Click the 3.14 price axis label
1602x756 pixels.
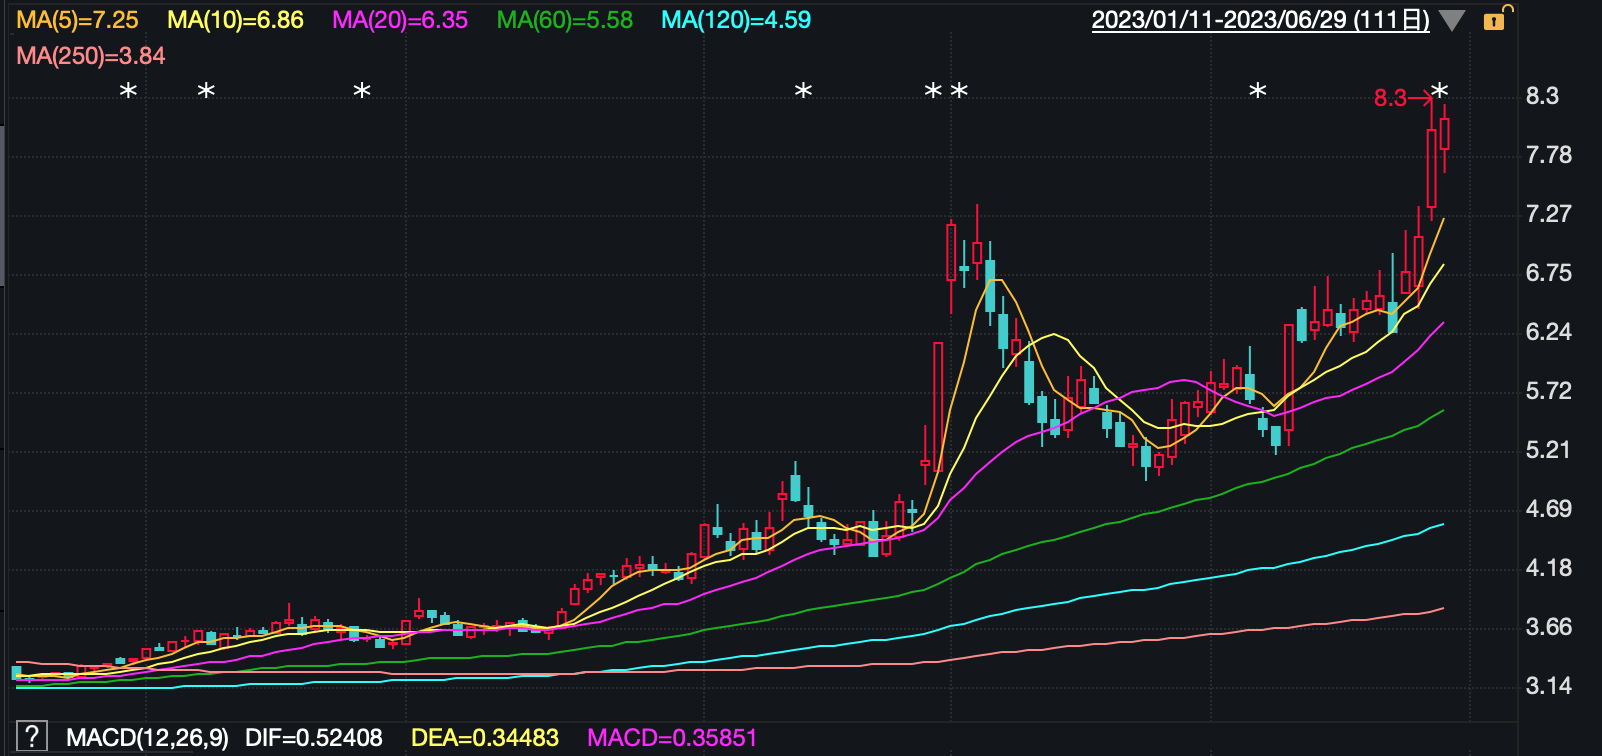click(1548, 686)
